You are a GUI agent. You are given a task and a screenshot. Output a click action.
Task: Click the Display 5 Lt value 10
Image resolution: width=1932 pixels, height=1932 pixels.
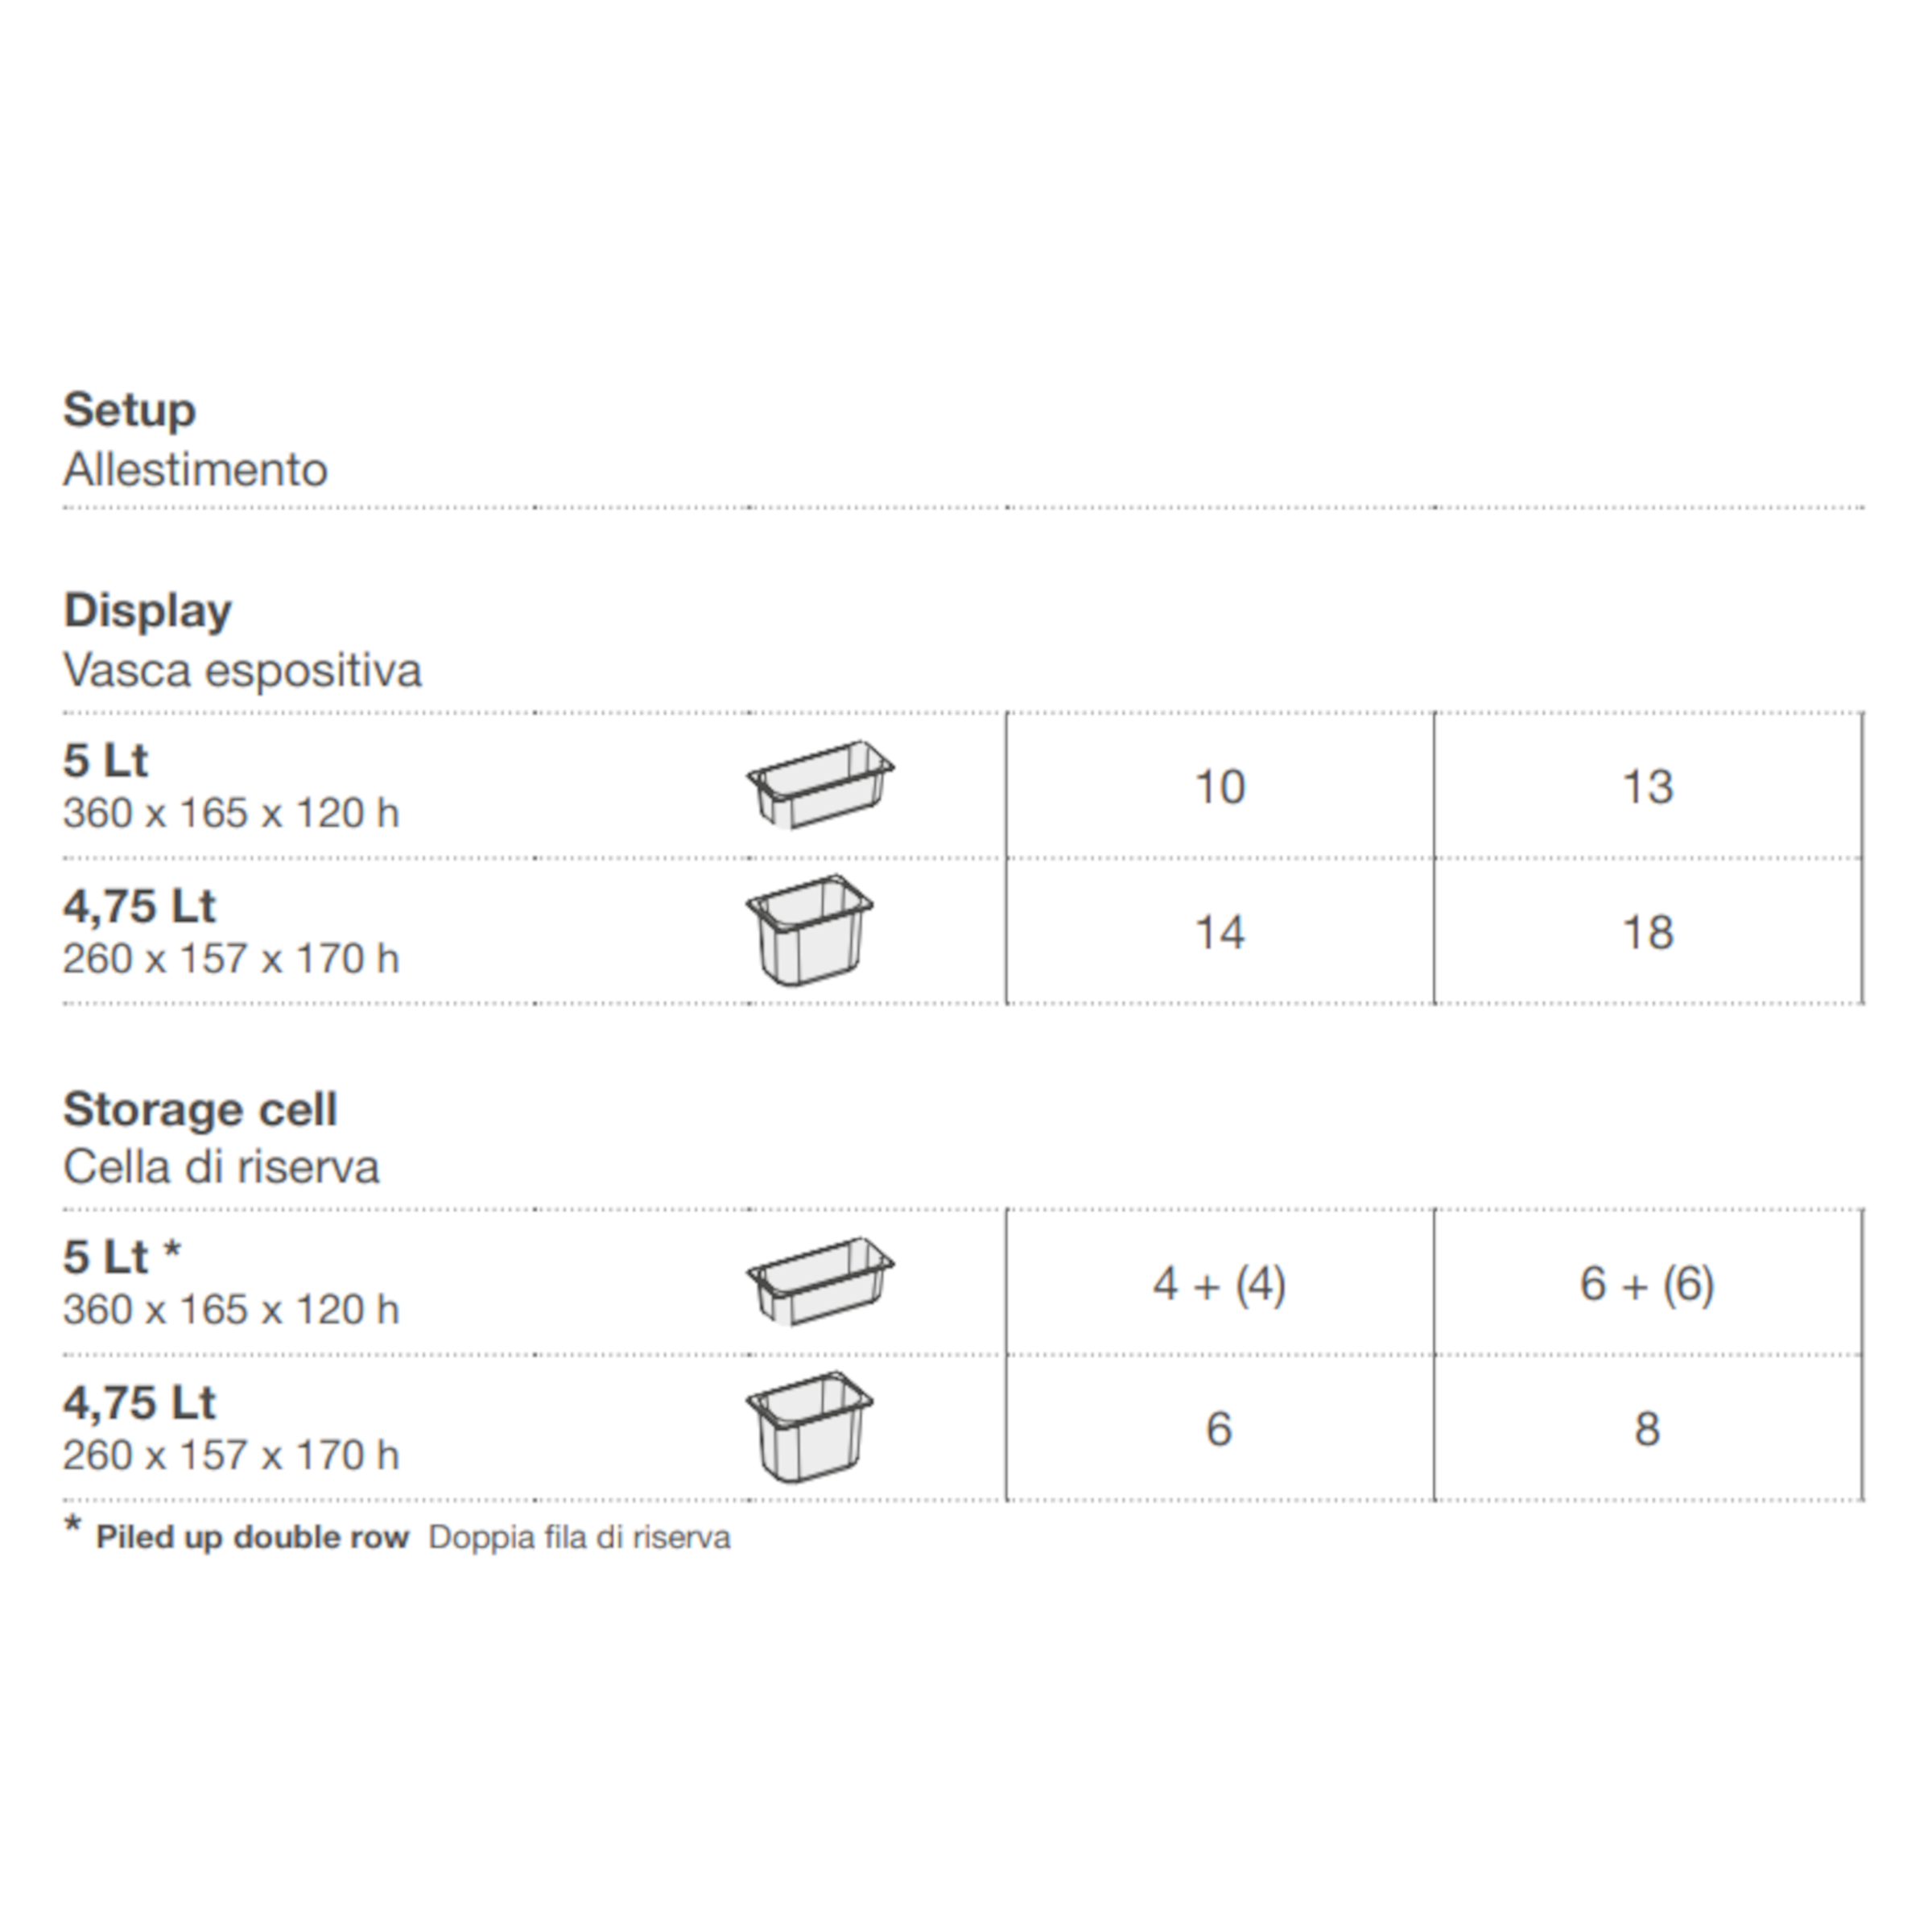(x=1220, y=787)
